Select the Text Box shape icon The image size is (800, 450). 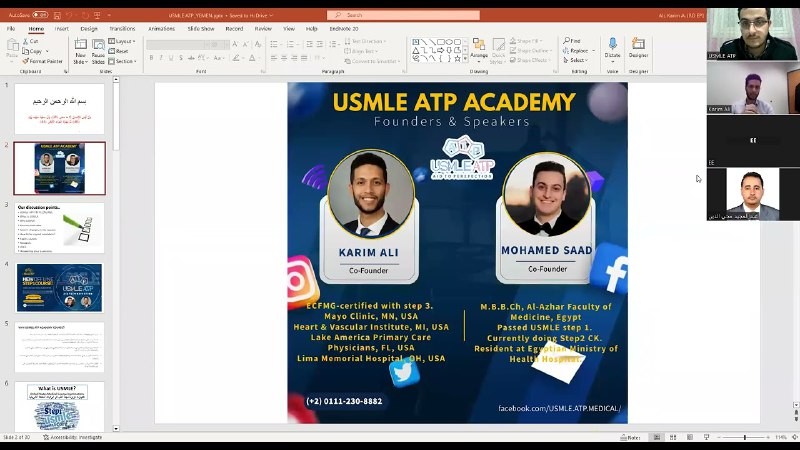click(416, 42)
